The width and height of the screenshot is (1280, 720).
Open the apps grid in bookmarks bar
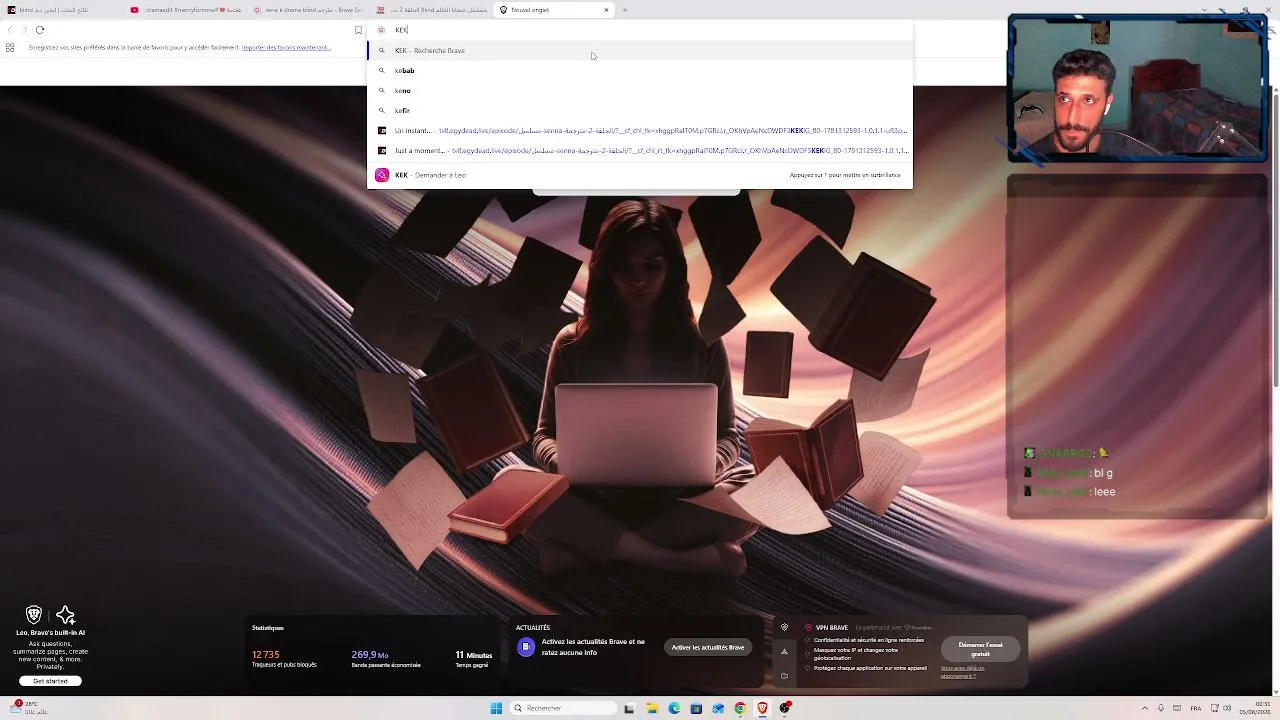coord(10,47)
